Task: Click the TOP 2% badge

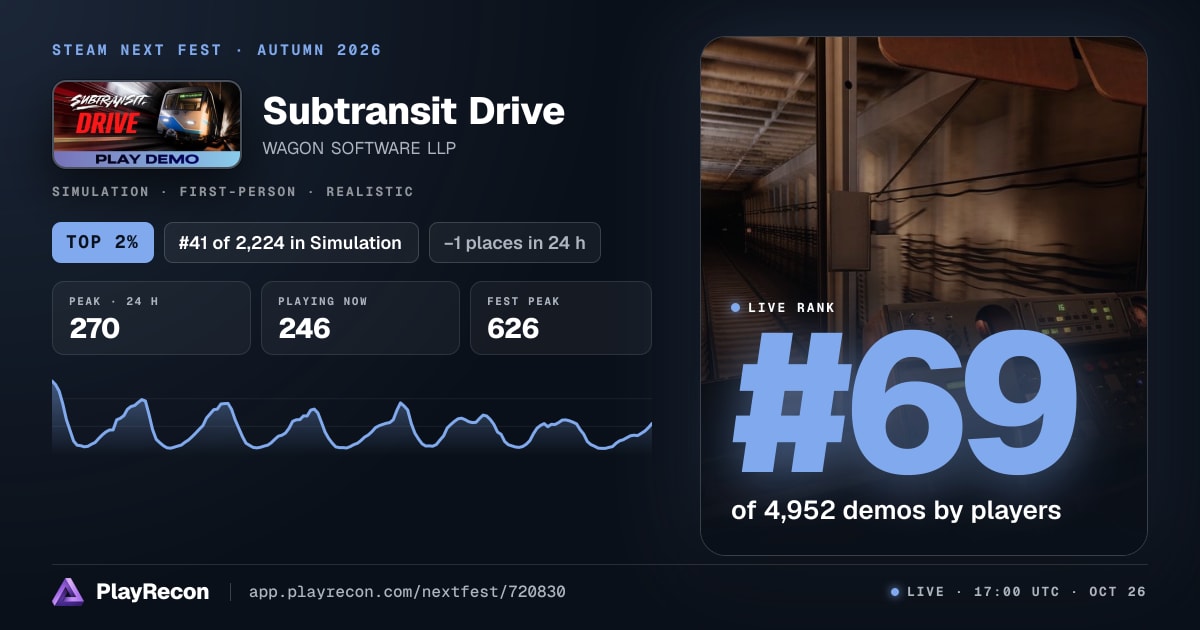Action: (x=103, y=242)
